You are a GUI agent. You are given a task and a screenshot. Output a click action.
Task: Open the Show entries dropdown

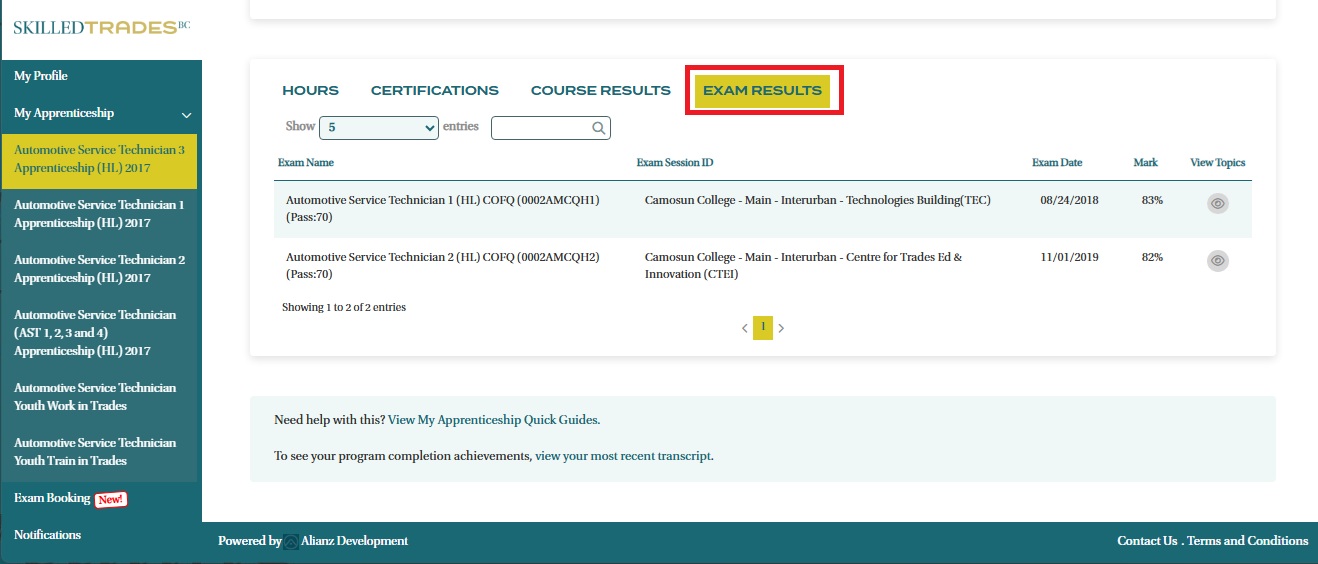click(x=378, y=128)
